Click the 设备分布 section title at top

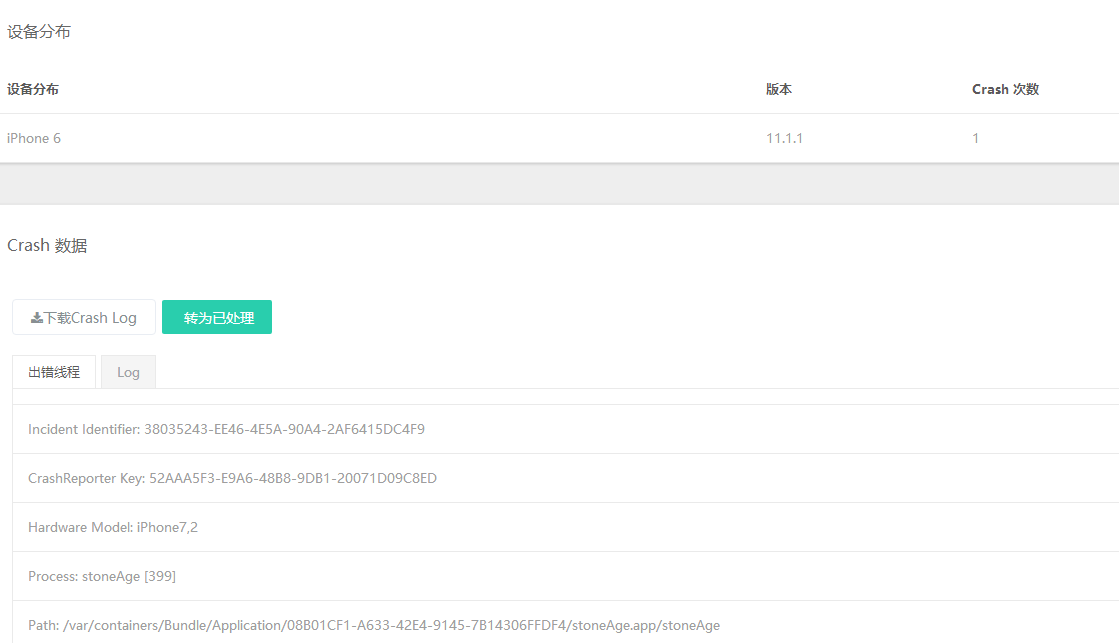coord(39,32)
